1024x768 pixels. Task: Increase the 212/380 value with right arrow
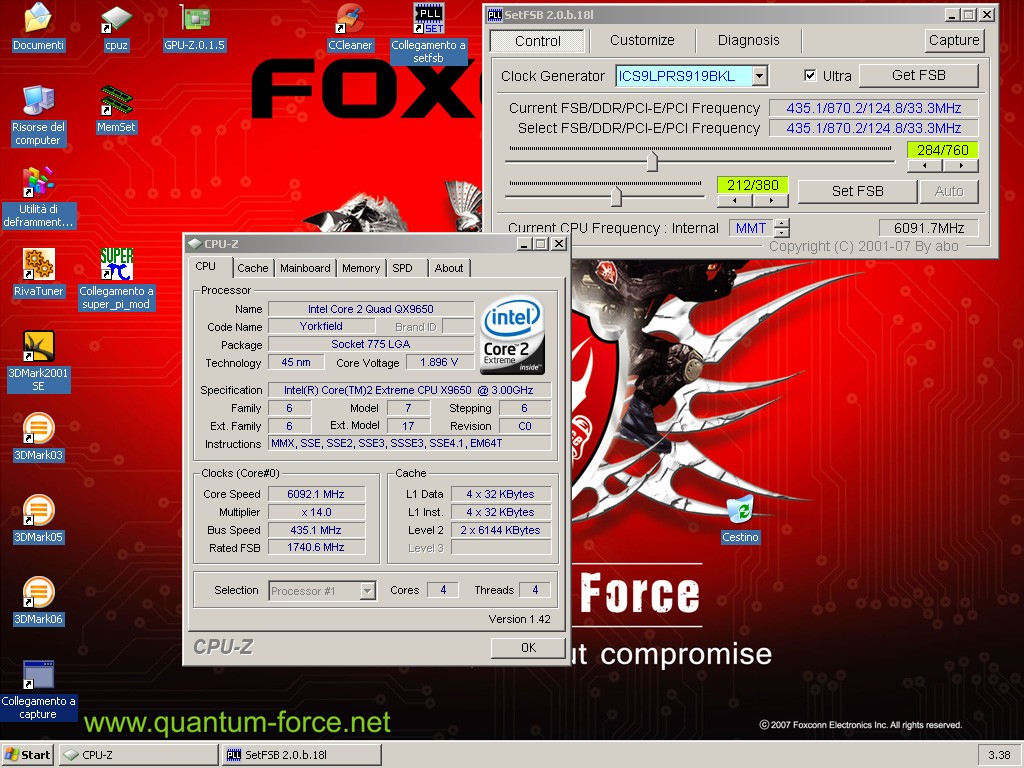(771, 200)
